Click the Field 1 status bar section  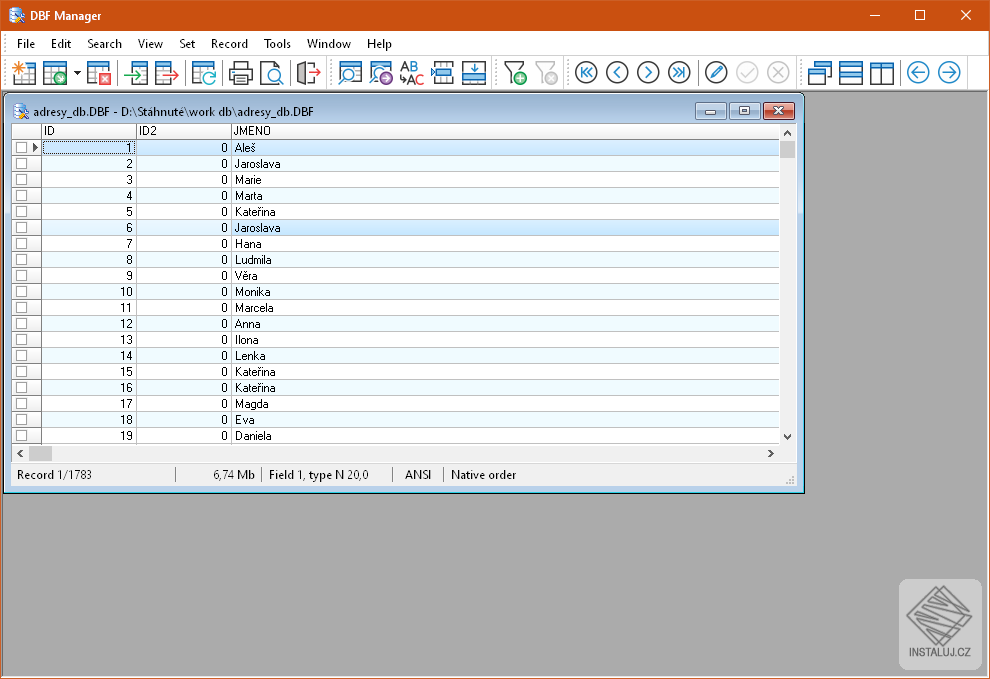click(322, 474)
